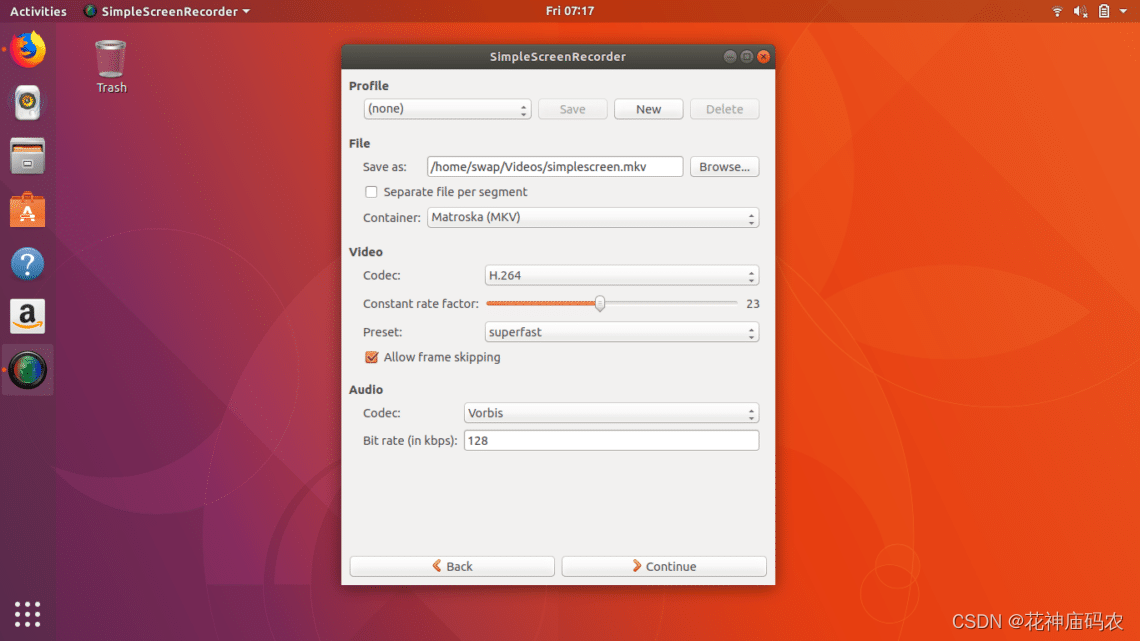Open Ubuntu Software from the dock

28,209
